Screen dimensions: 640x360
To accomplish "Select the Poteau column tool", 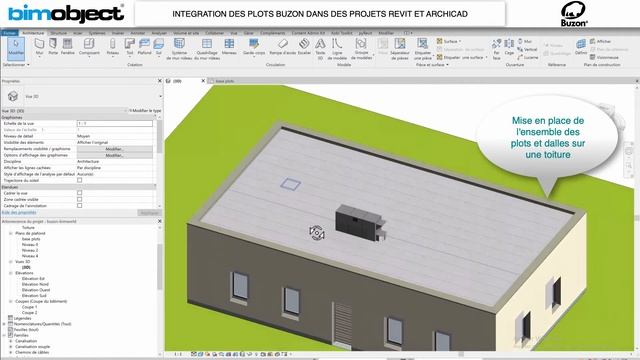I will pos(113,47).
